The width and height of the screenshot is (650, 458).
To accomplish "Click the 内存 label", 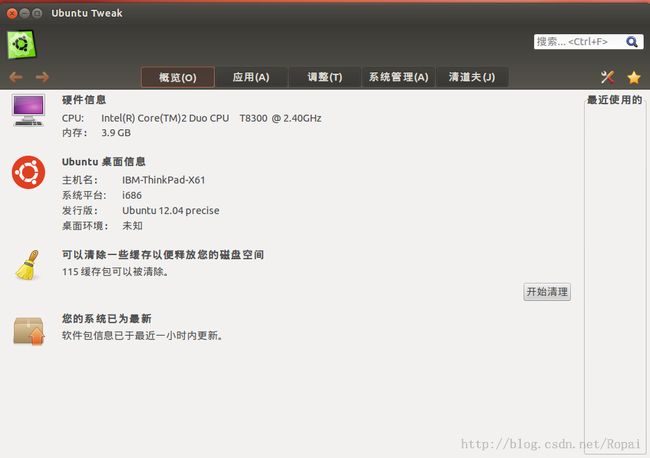I will coord(75,133).
